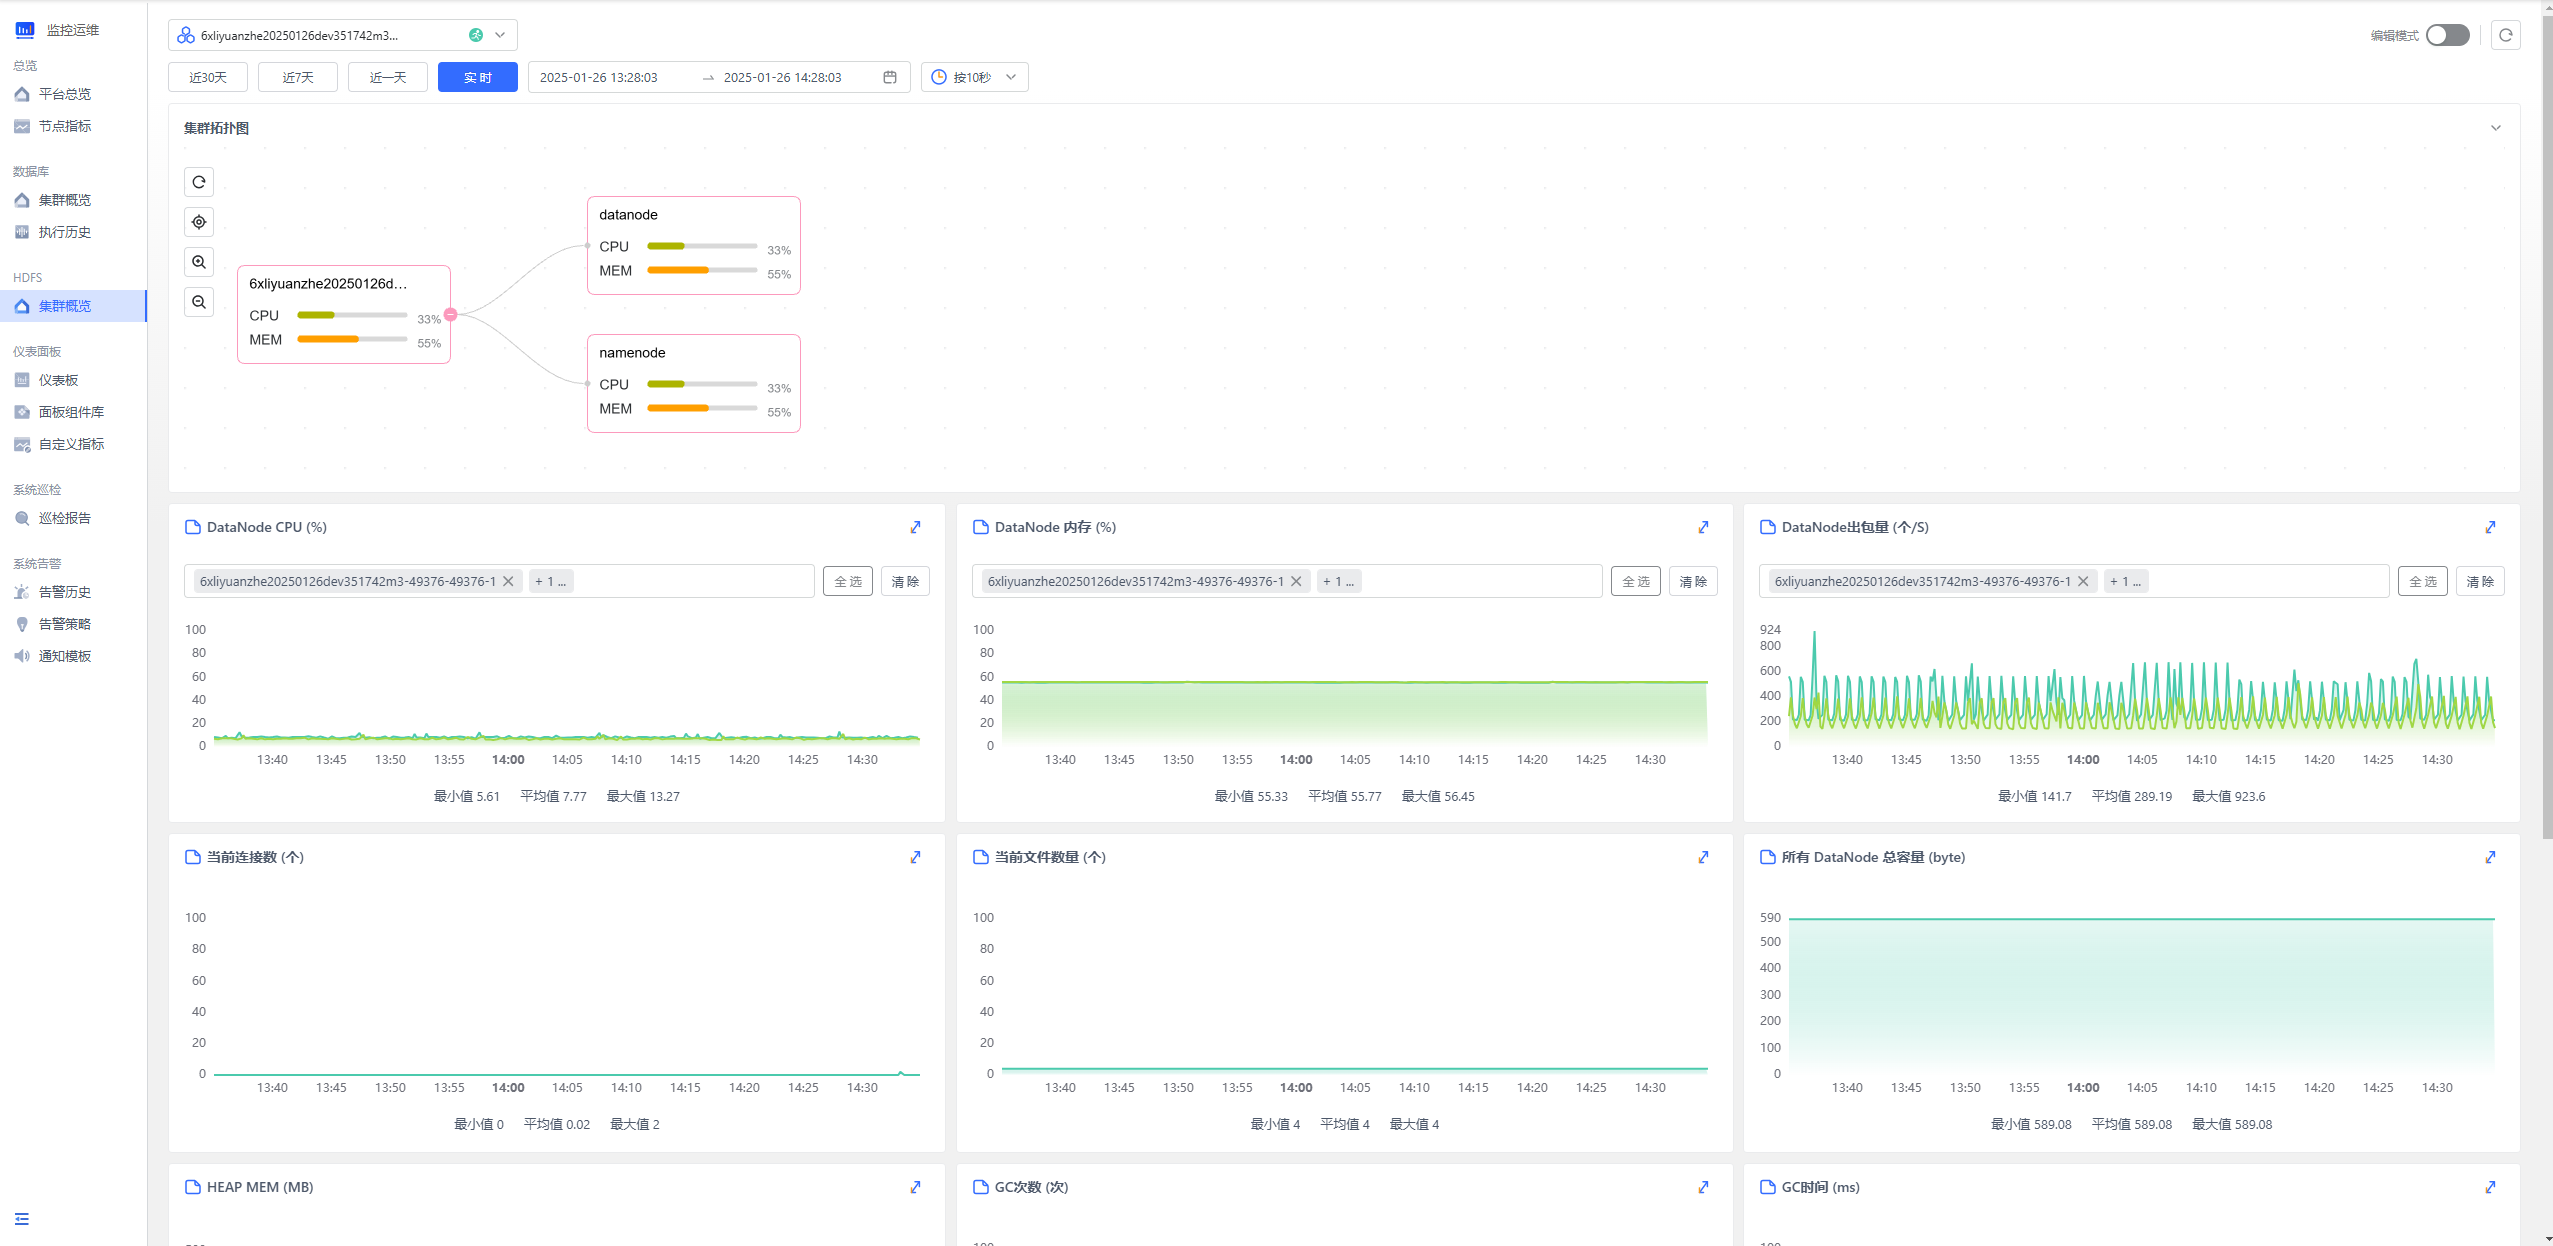The width and height of the screenshot is (2553, 1246).
Task: Expand GC时间 chart to fullscreen
Action: (x=2490, y=1187)
